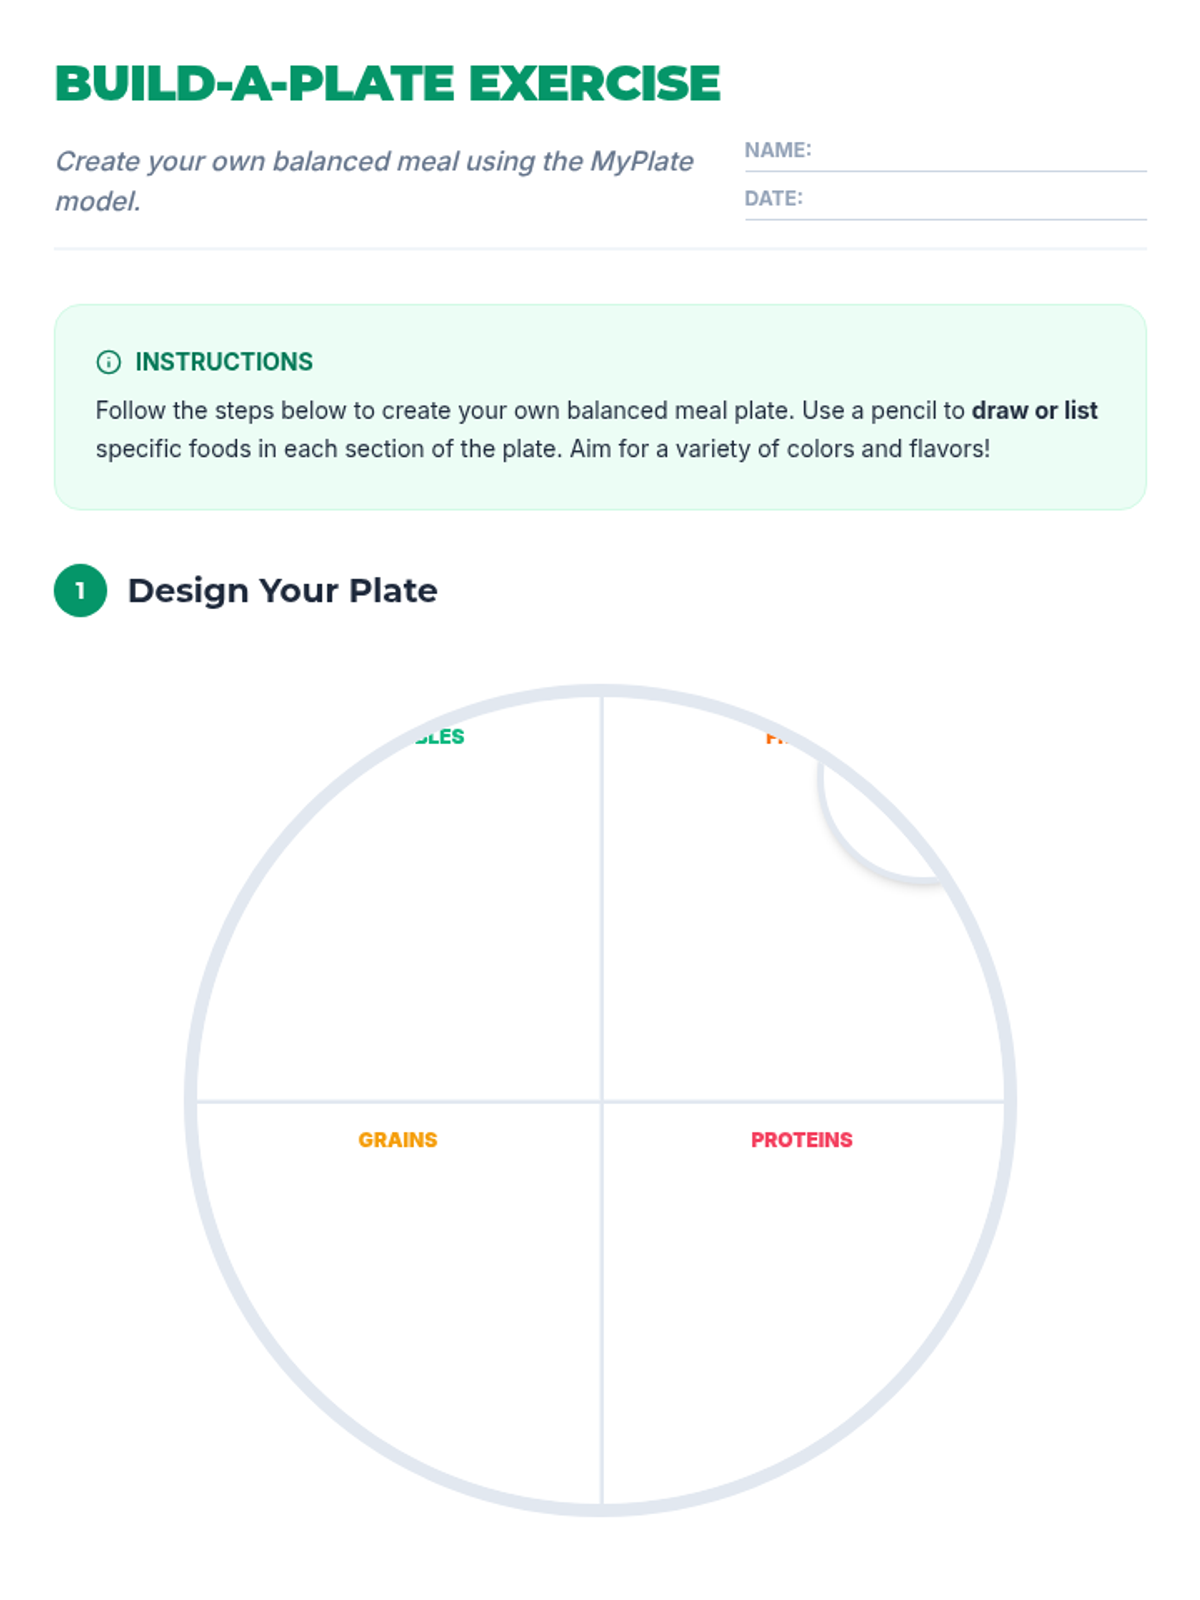Select the orange GRAINS label
The height and width of the screenshot is (1600, 1200).
[x=398, y=1140]
